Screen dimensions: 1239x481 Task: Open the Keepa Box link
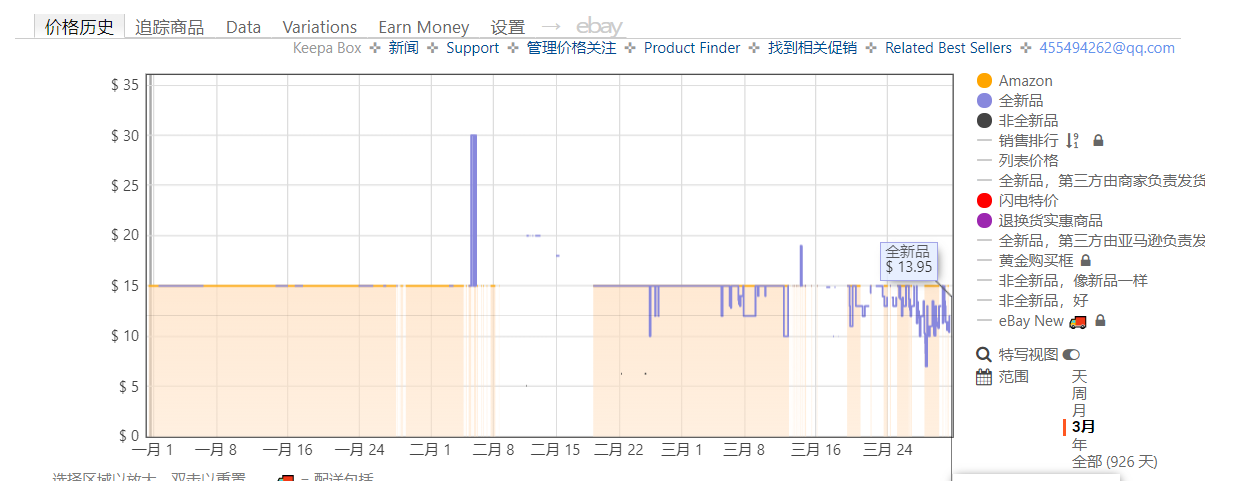[327, 48]
